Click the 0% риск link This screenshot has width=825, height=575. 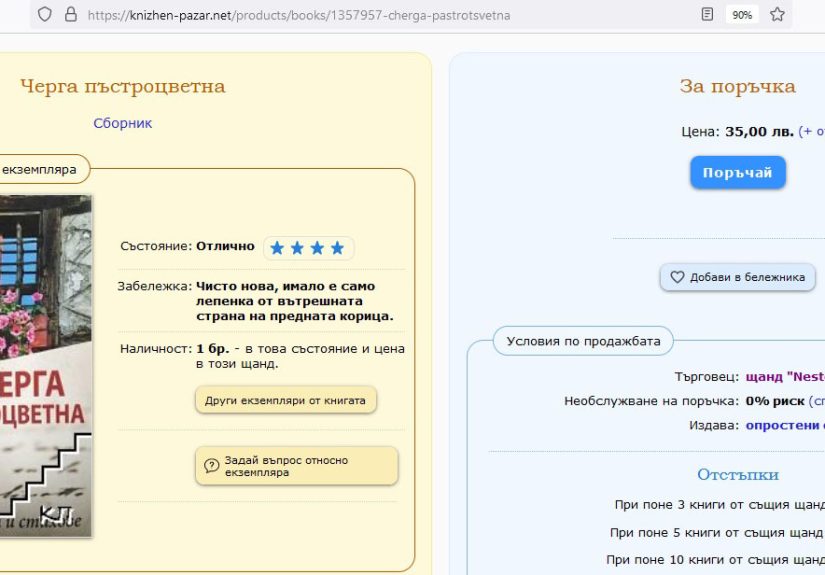[x=775, y=401]
